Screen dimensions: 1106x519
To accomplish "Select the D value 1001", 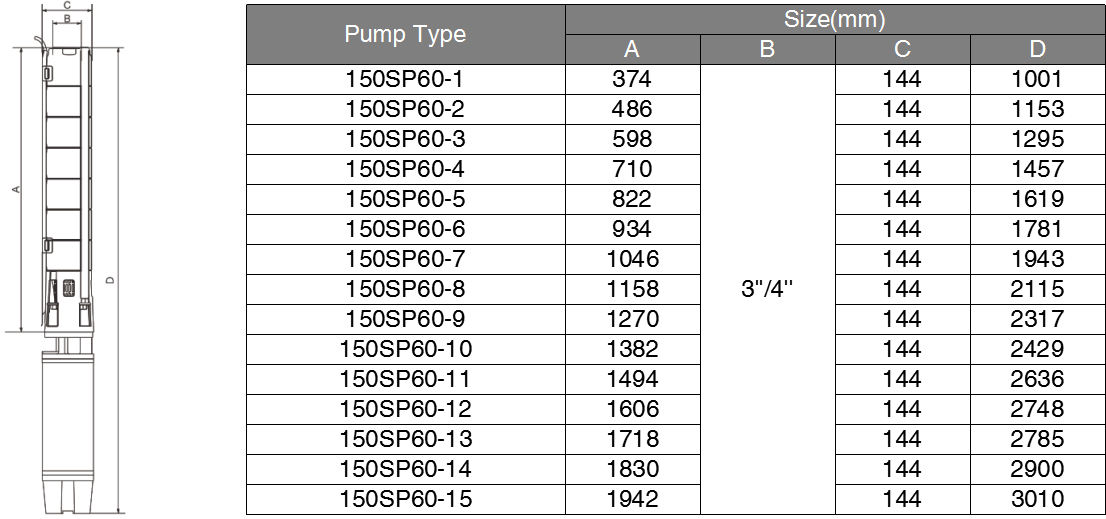I will (1037, 80).
